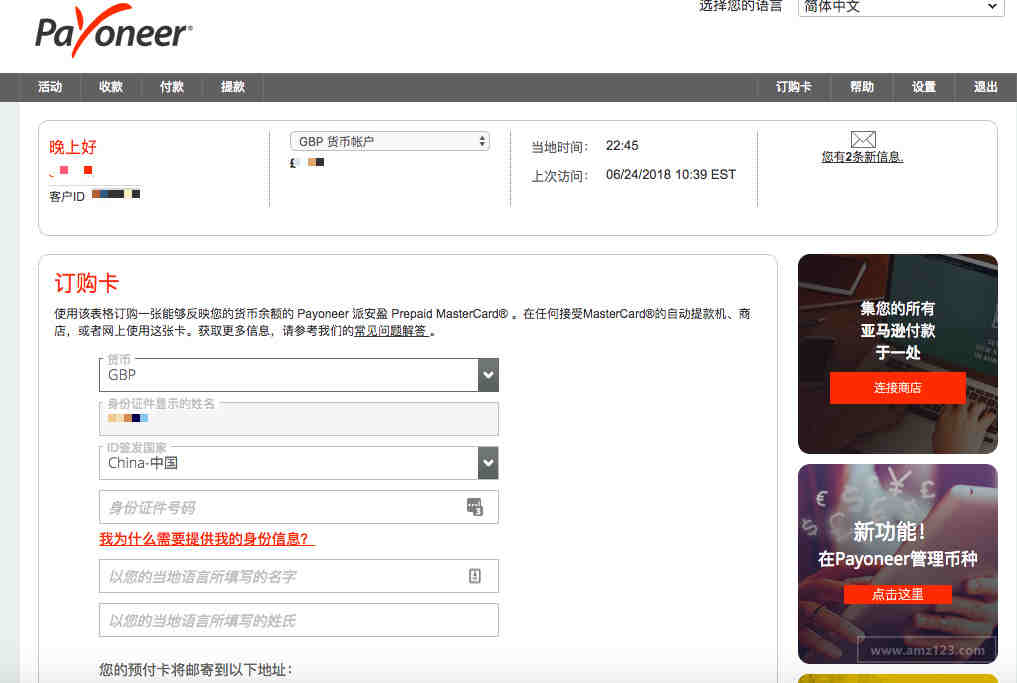
Task: Open the envelope messages icon
Action: [x=863, y=139]
